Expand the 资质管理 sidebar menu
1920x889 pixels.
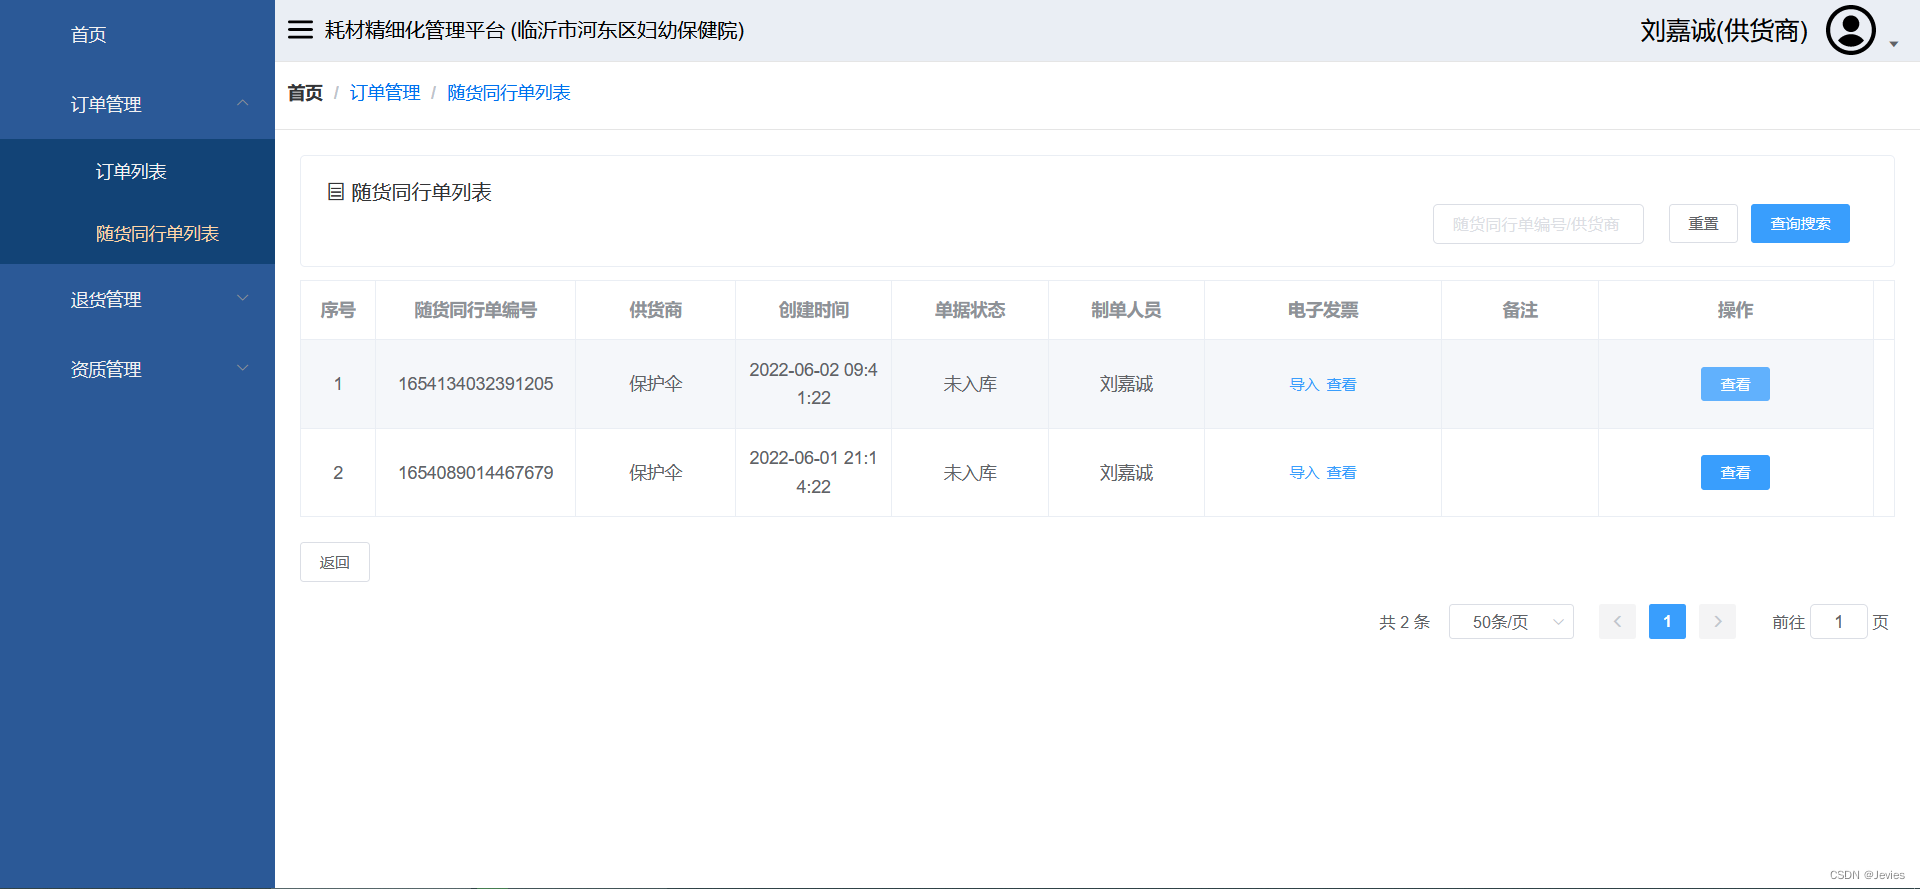[137, 369]
